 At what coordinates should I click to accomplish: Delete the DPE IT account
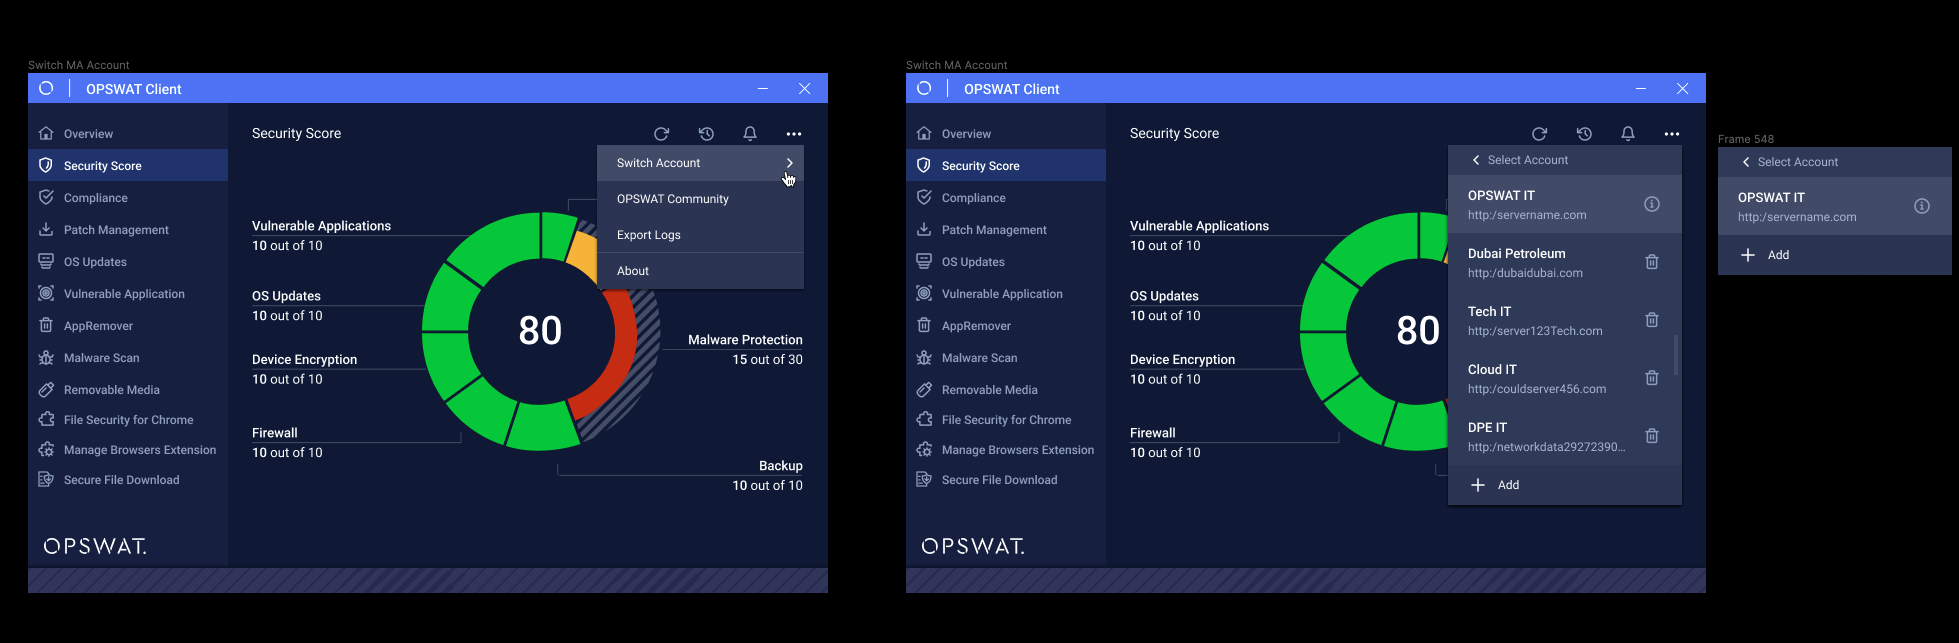pyautogui.click(x=1652, y=436)
